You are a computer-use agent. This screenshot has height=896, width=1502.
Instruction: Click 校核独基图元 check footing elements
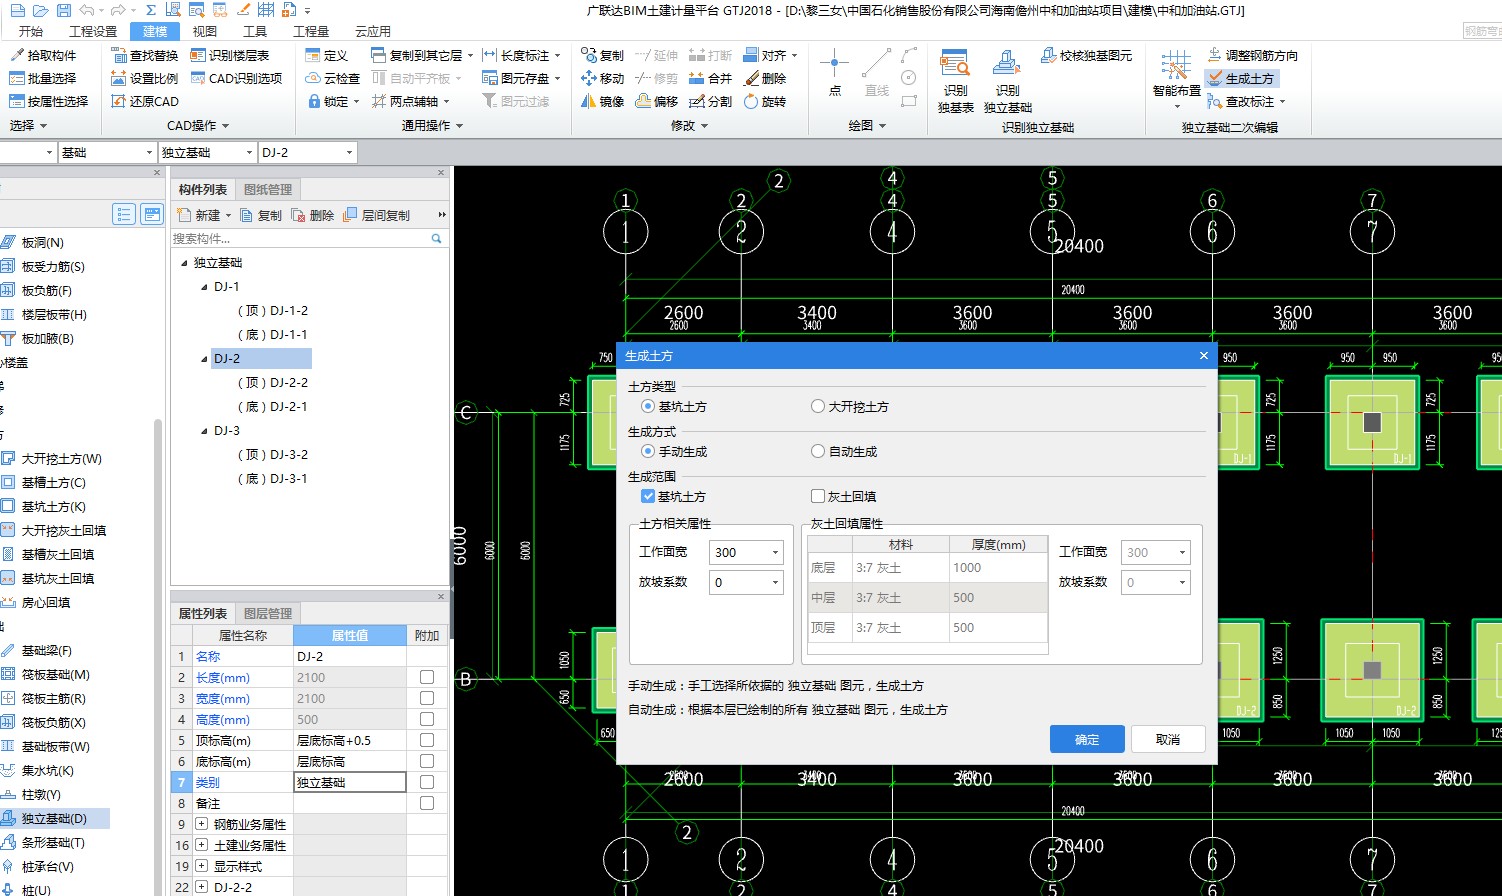coord(1086,55)
